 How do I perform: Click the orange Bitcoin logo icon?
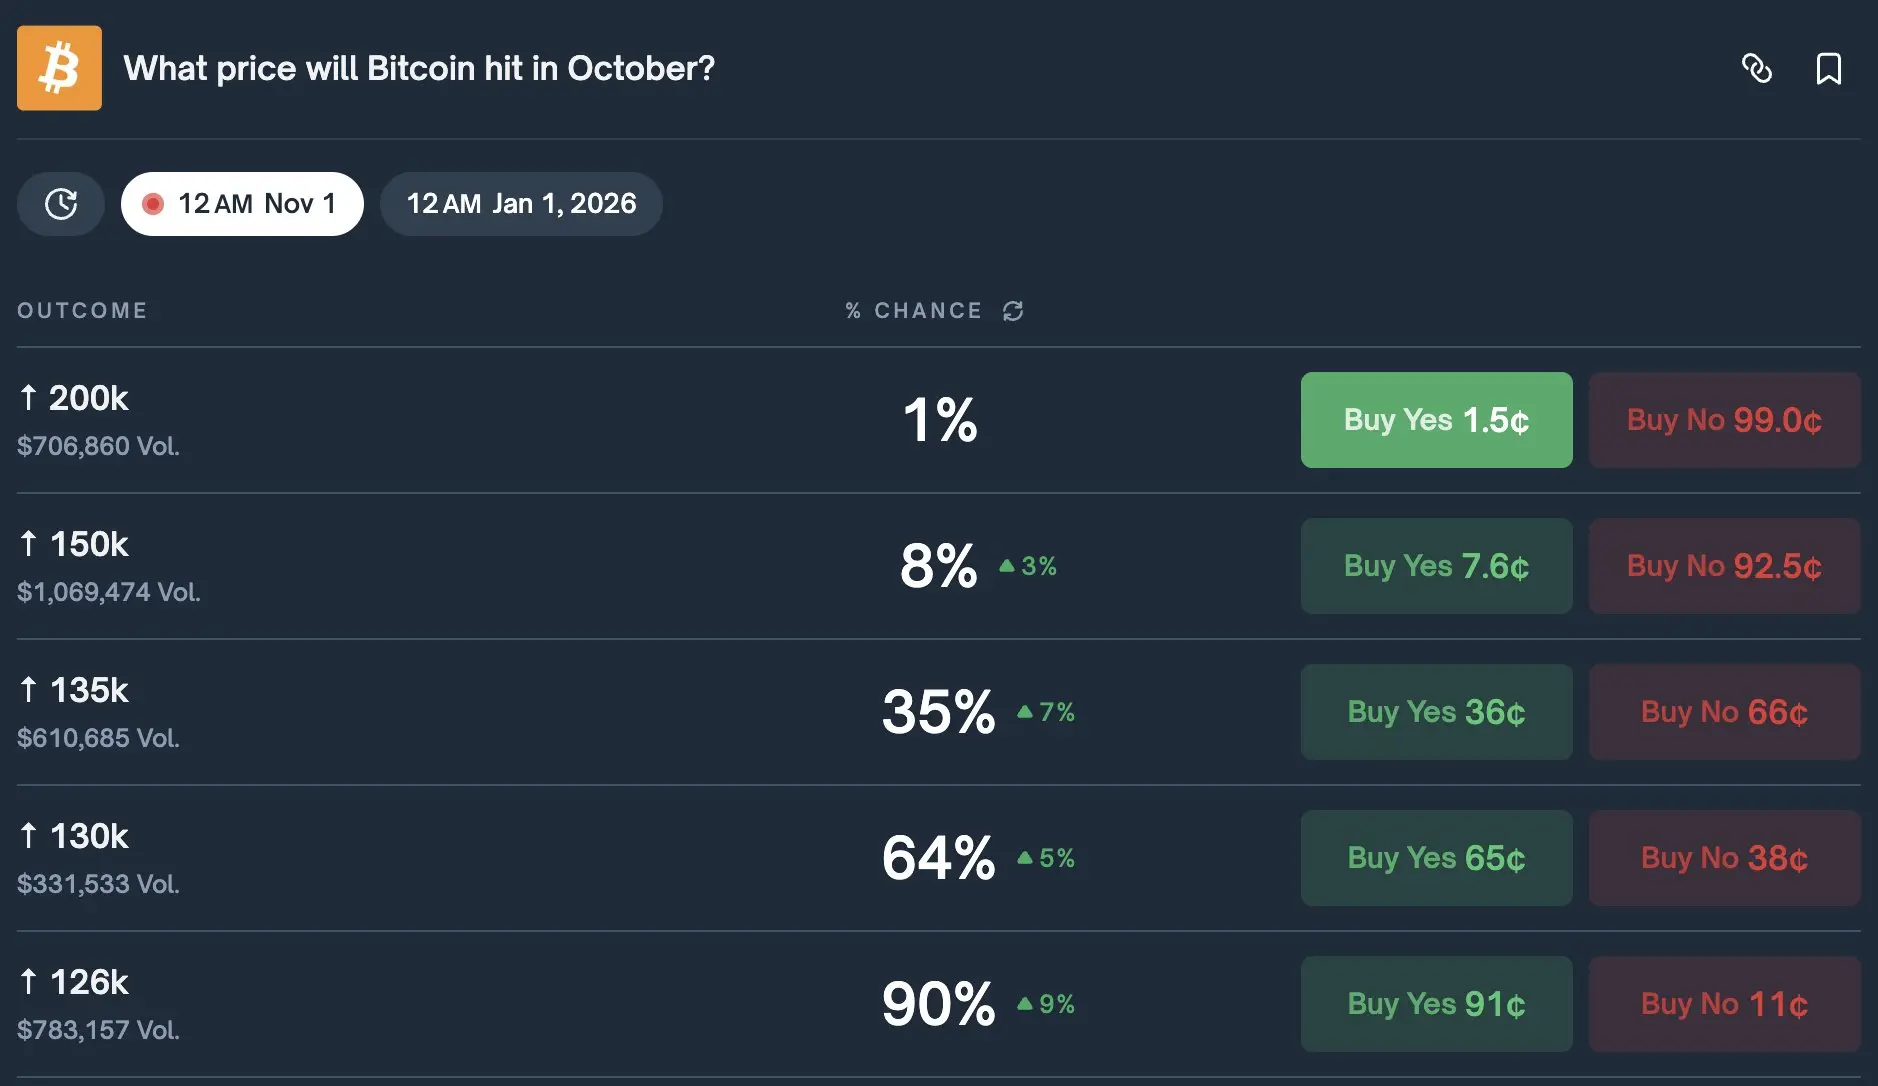[59, 68]
